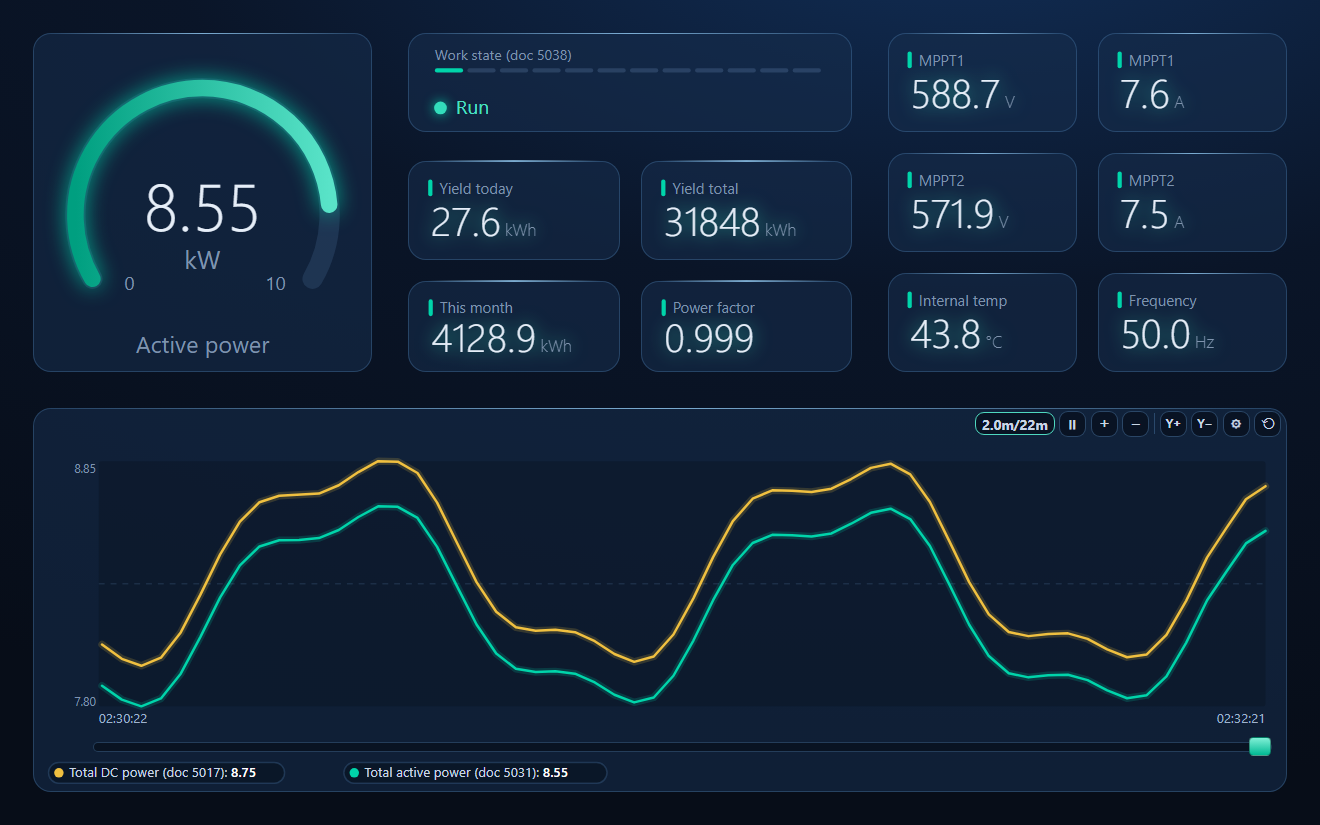
Task: Click the chart end time 02:32:21
Action: tap(1241, 718)
